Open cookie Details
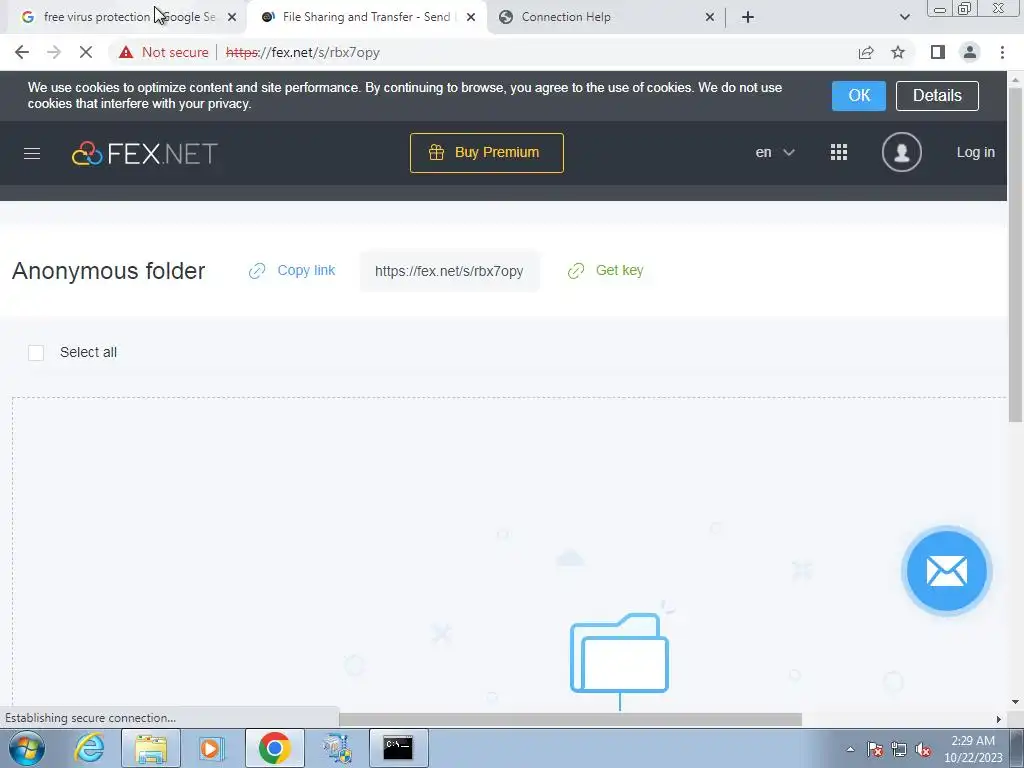Image resolution: width=1024 pixels, height=768 pixels. [x=937, y=95]
